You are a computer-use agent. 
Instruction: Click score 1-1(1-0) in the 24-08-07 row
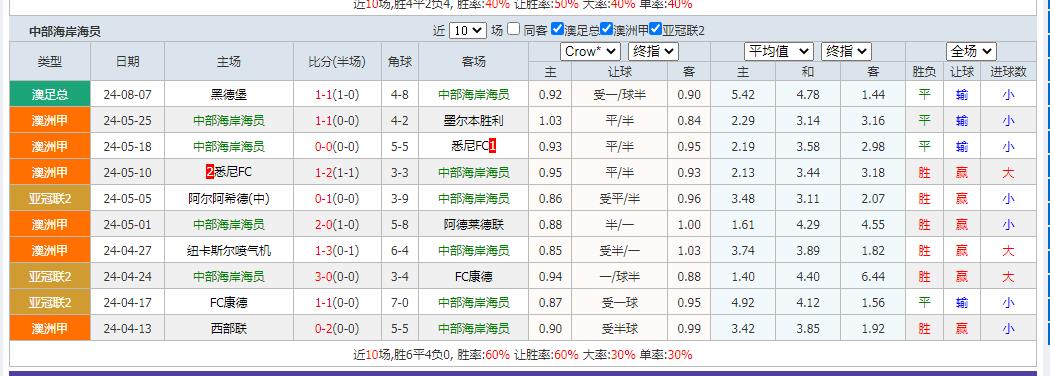click(x=337, y=95)
